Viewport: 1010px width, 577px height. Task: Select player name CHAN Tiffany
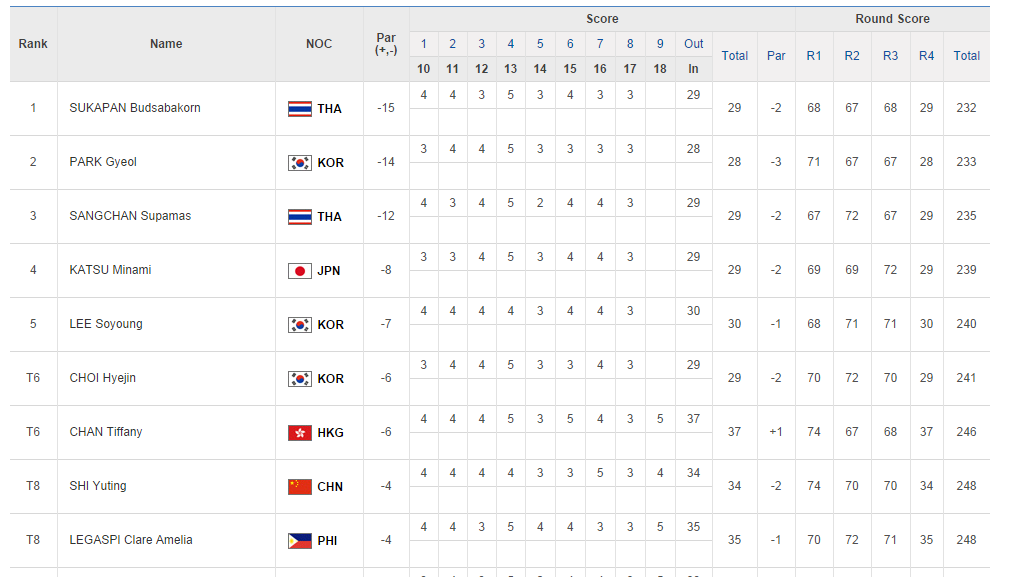coord(106,432)
